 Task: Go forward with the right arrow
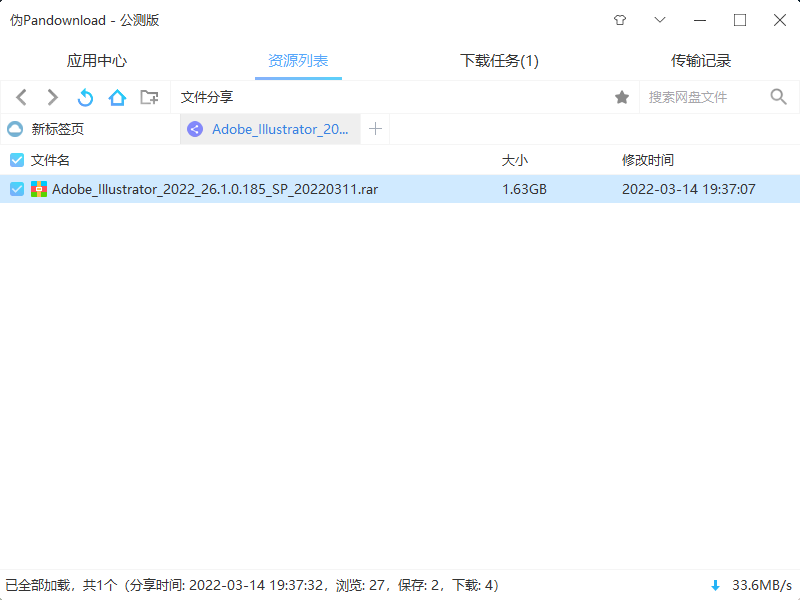pos(53,97)
